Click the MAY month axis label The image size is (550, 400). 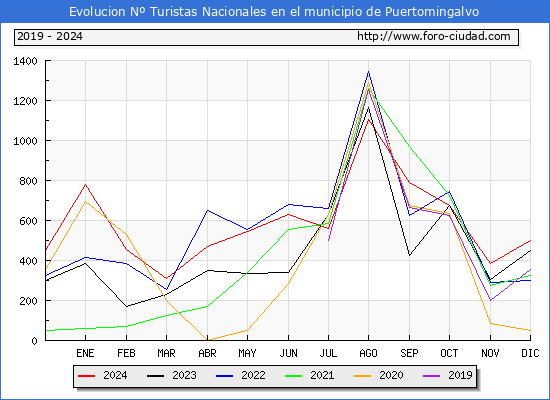tap(247, 353)
